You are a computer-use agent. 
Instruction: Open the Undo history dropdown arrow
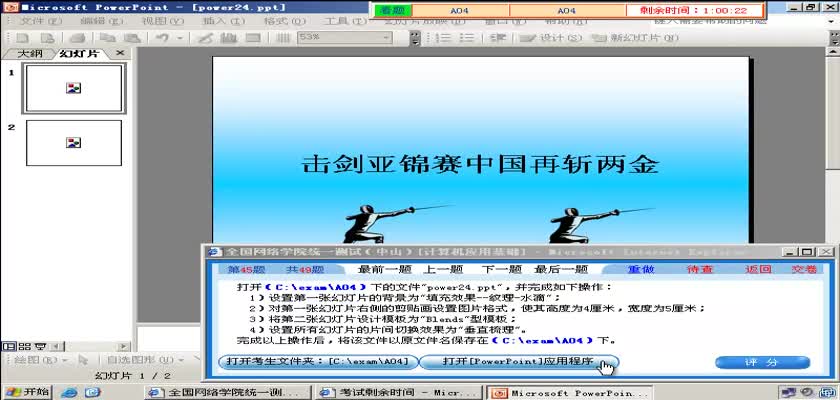[179, 39]
